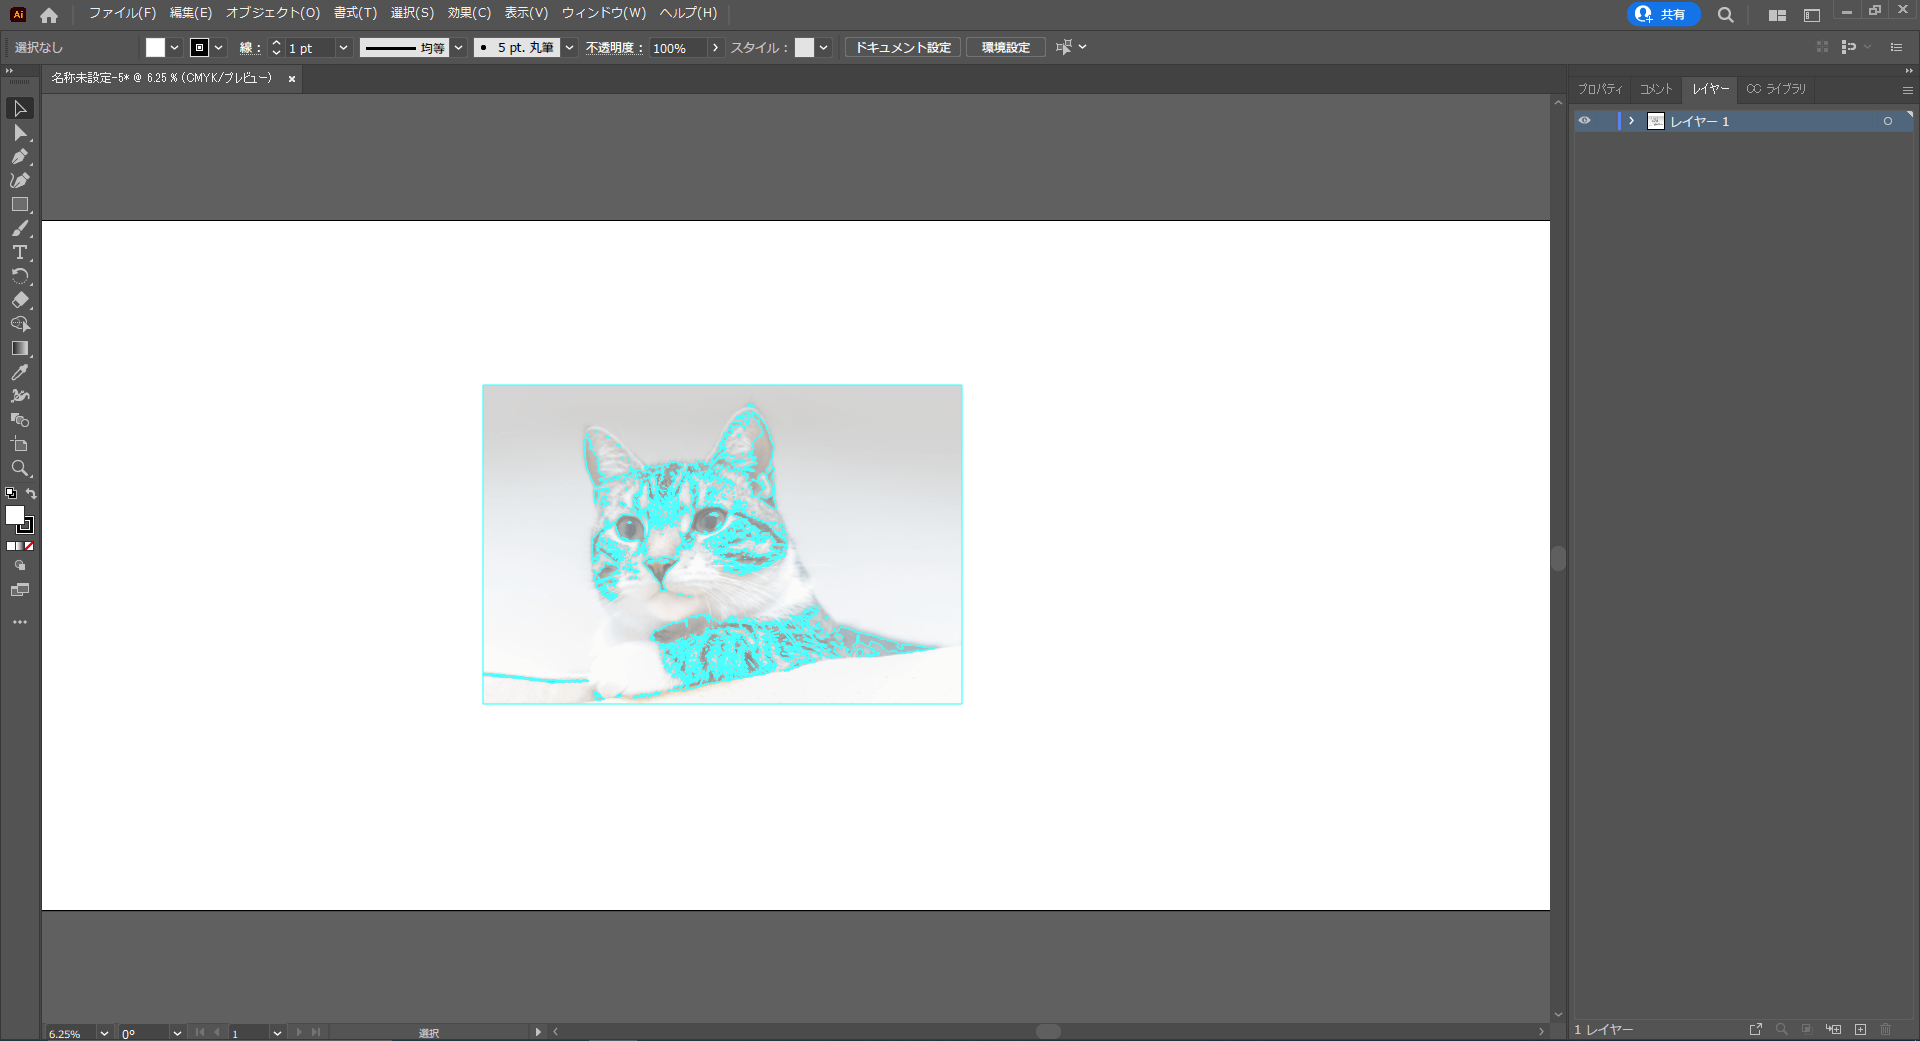Switch to the プロパティ panel tab
Viewport: 1920px width, 1041px height.
pyautogui.click(x=1600, y=89)
